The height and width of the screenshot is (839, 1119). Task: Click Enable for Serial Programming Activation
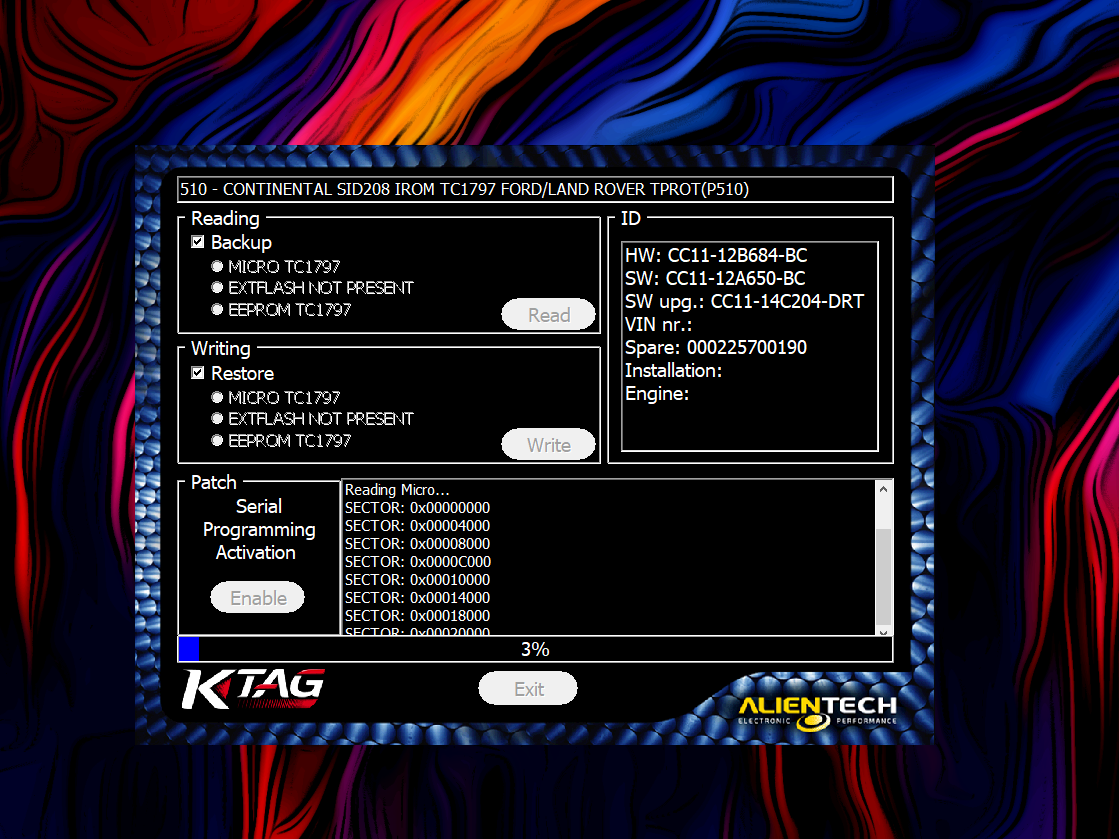click(258, 598)
